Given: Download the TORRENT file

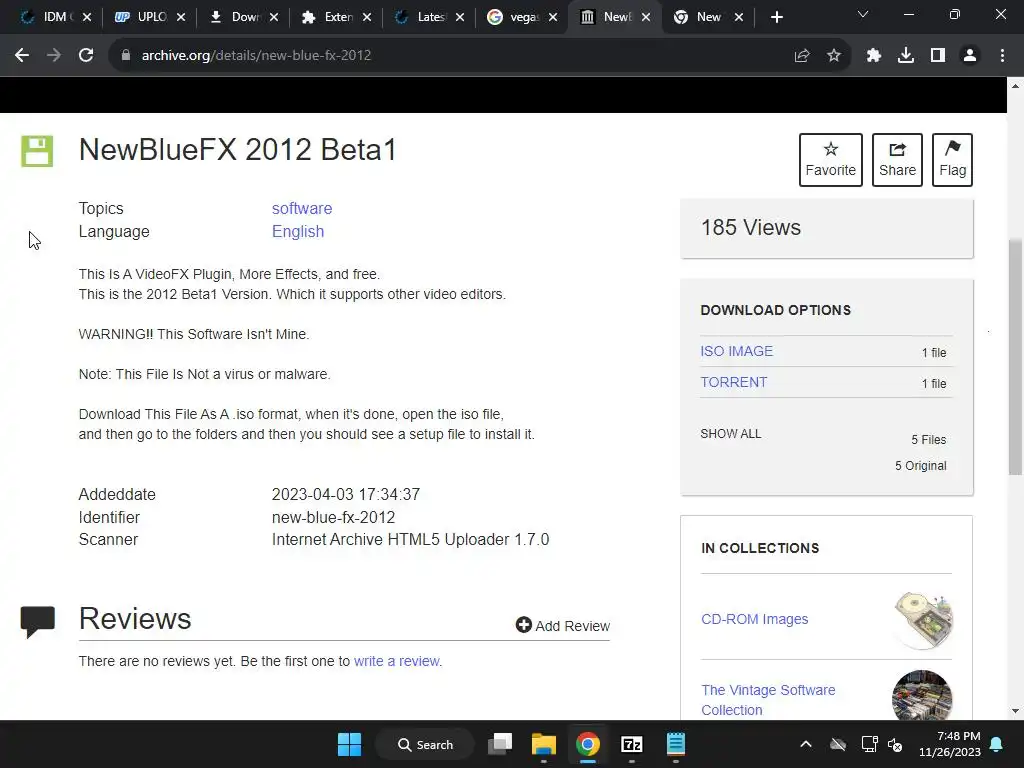Looking at the screenshot, I should point(734,383).
